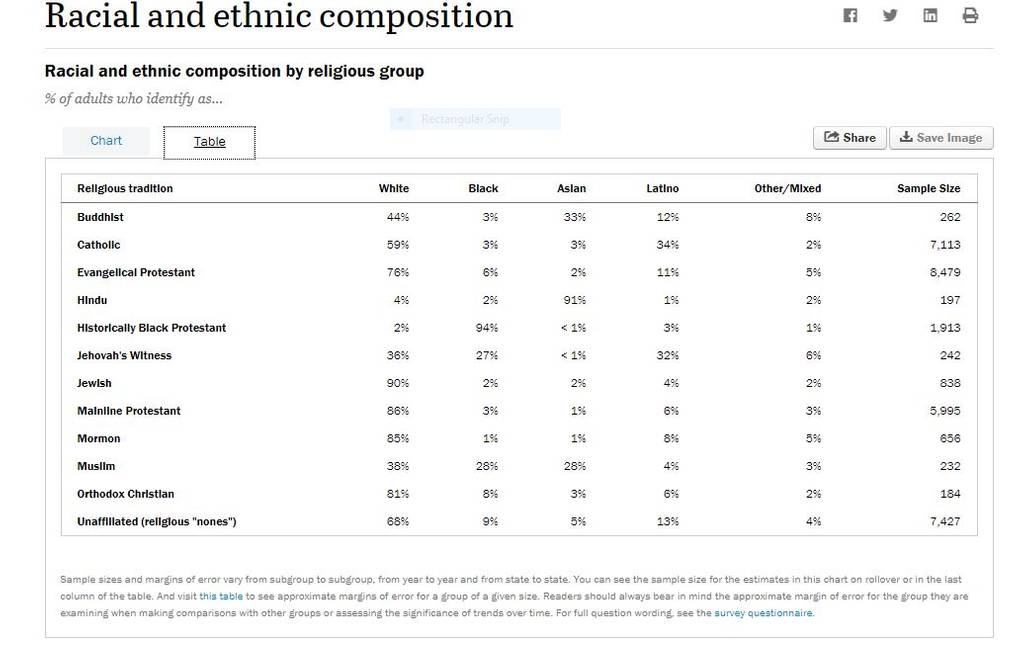This screenshot has width=1024, height=663.
Task: Print the page using printer icon
Action: coord(970,15)
